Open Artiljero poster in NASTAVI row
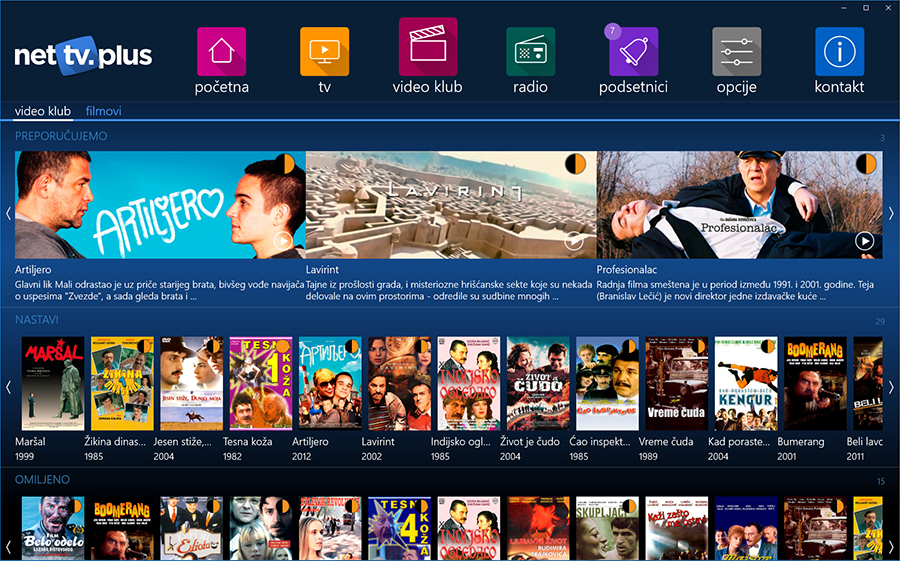The width and height of the screenshot is (900, 561). [330, 384]
